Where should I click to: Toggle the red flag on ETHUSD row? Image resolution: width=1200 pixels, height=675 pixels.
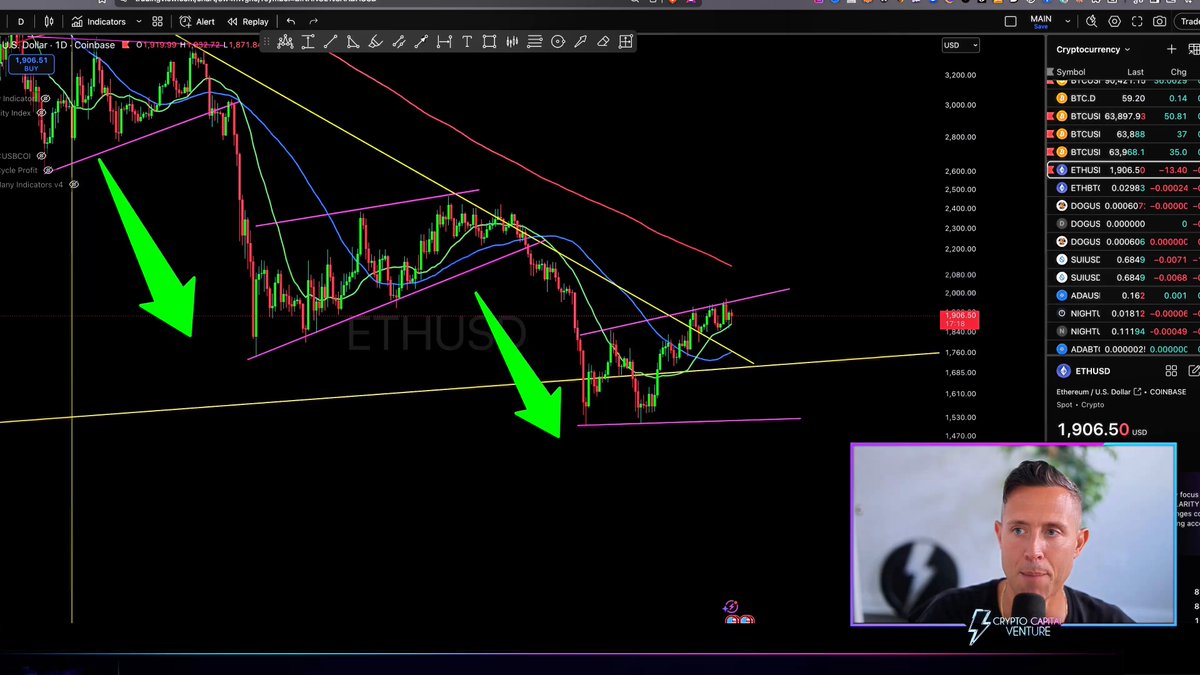[x=1050, y=170]
